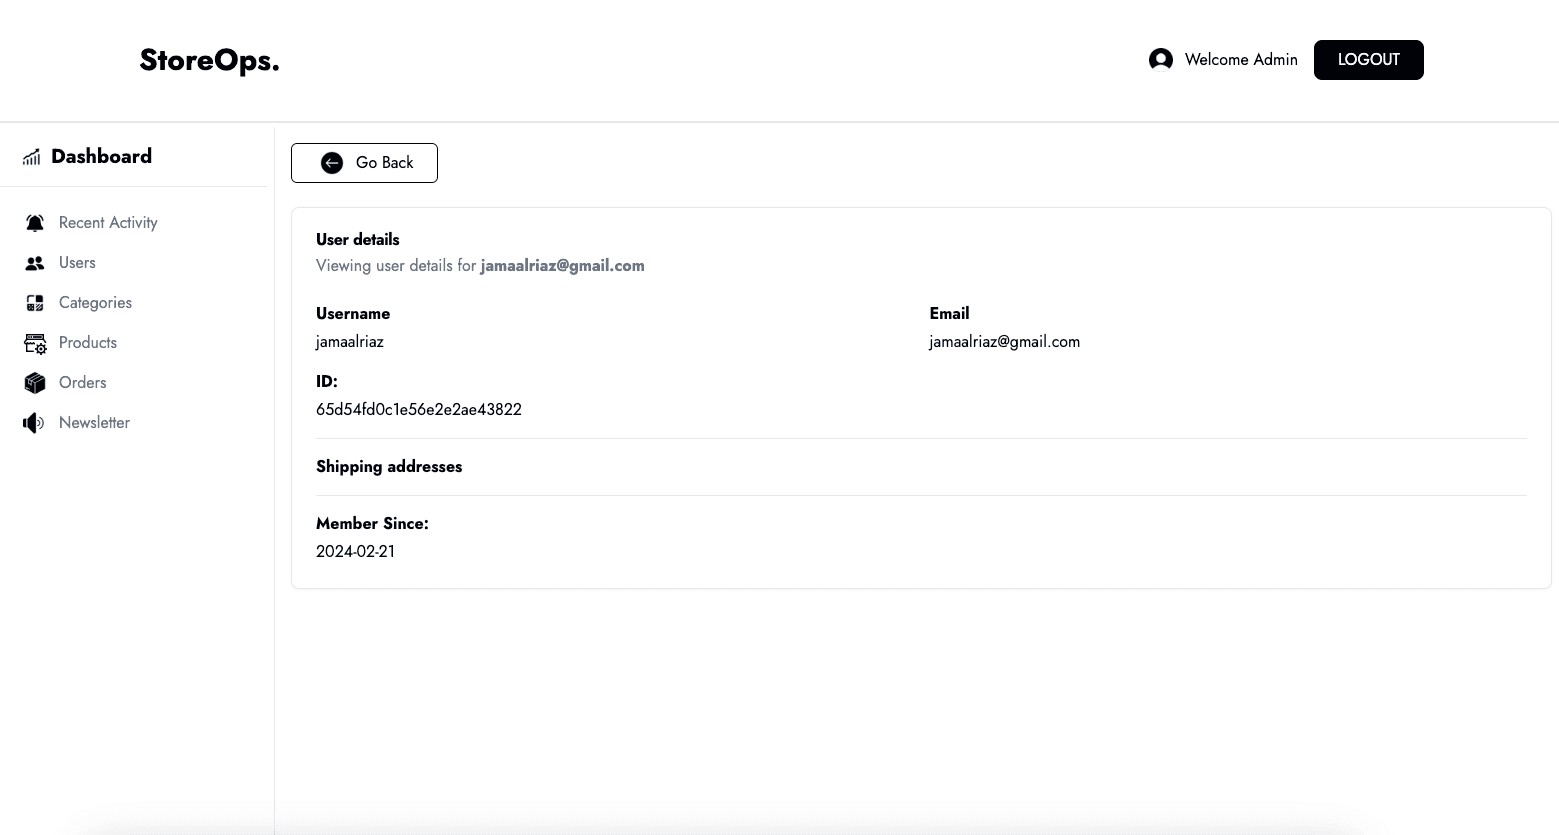Click the StoreOps. logo
The width and height of the screenshot is (1559, 835).
pos(209,61)
